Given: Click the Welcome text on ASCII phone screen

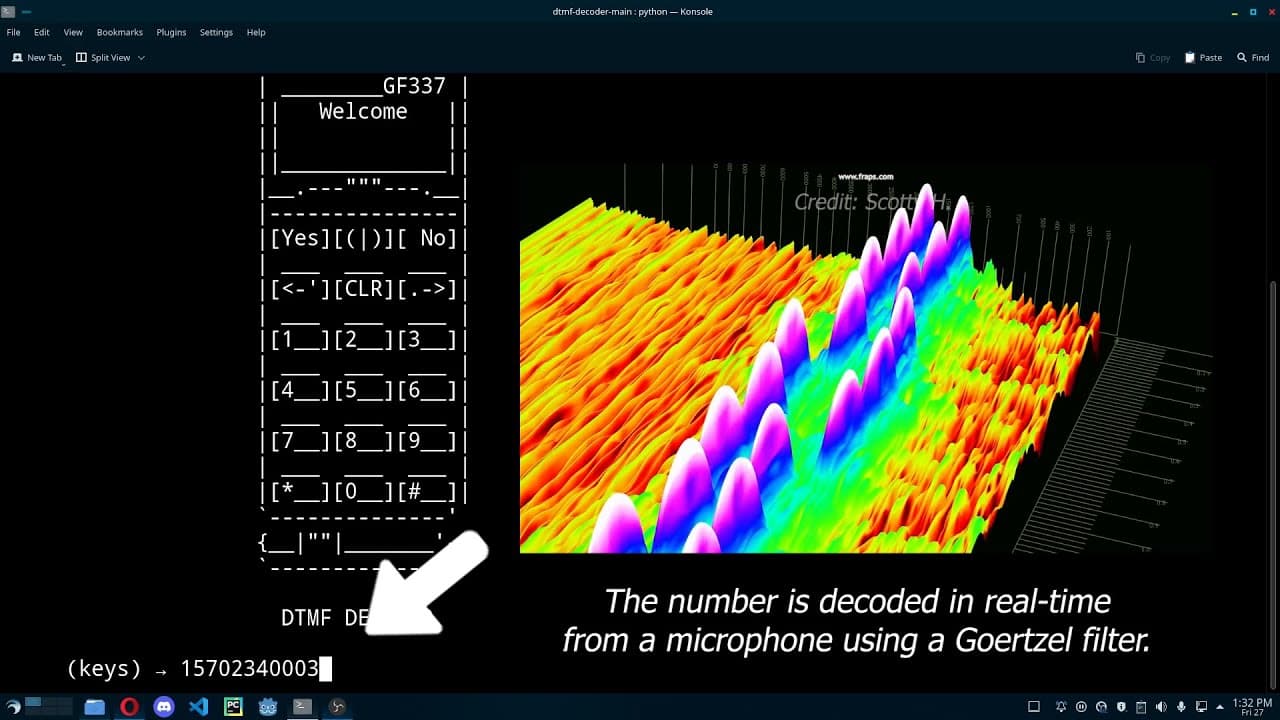Looking at the screenshot, I should (x=363, y=111).
